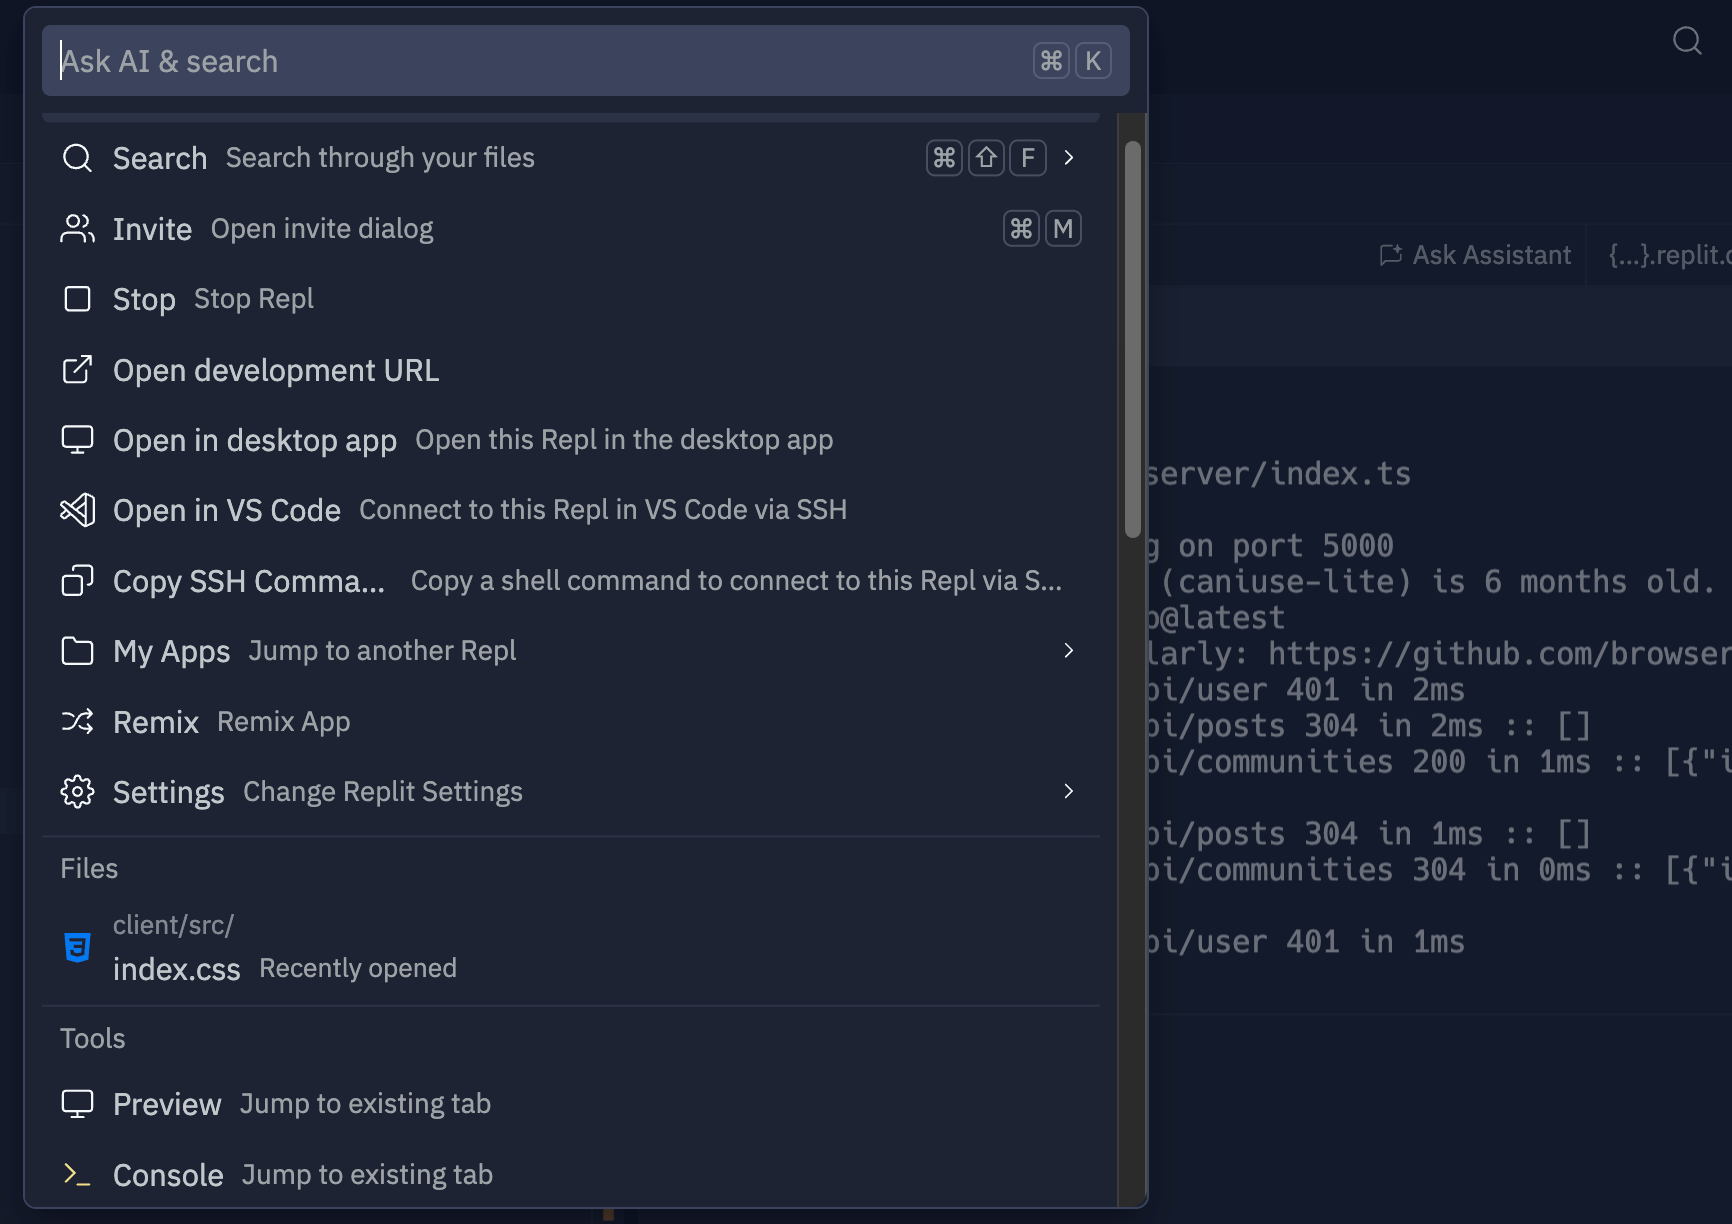Click '(caniuse-lite) is 6 months old.' line
The width and height of the screenshot is (1732, 1224).
pos(1437,582)
